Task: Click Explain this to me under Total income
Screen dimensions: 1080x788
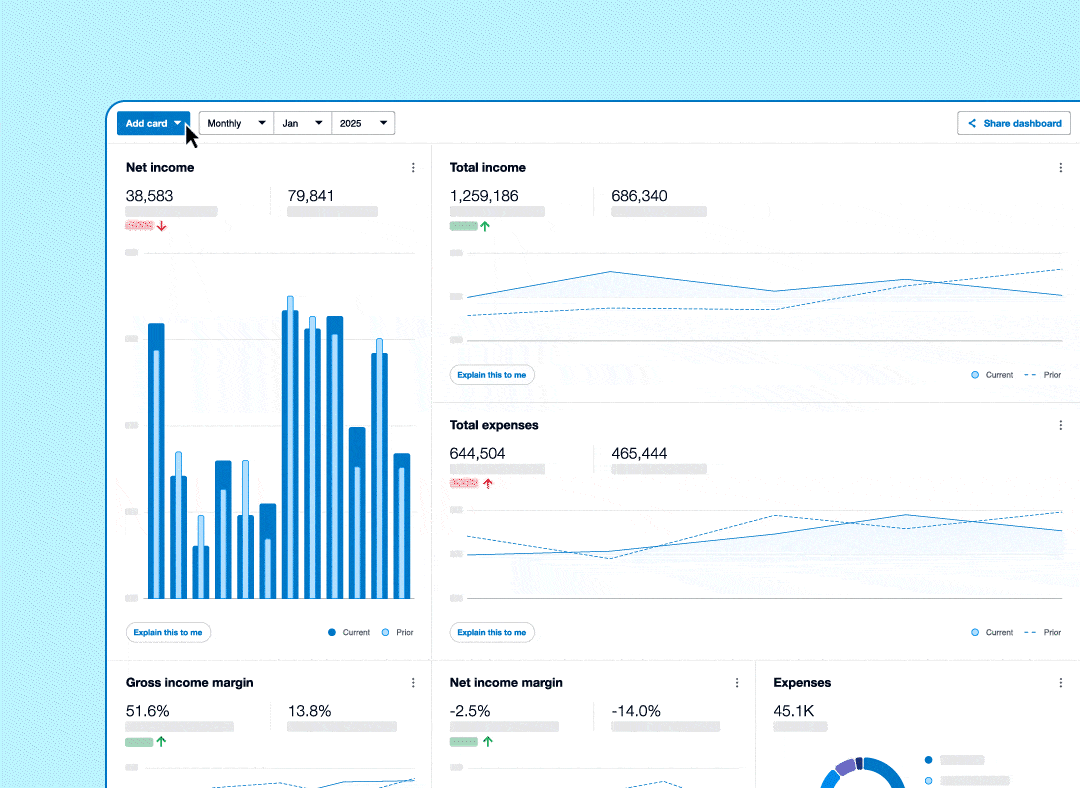Action: [x=491, y=374]
